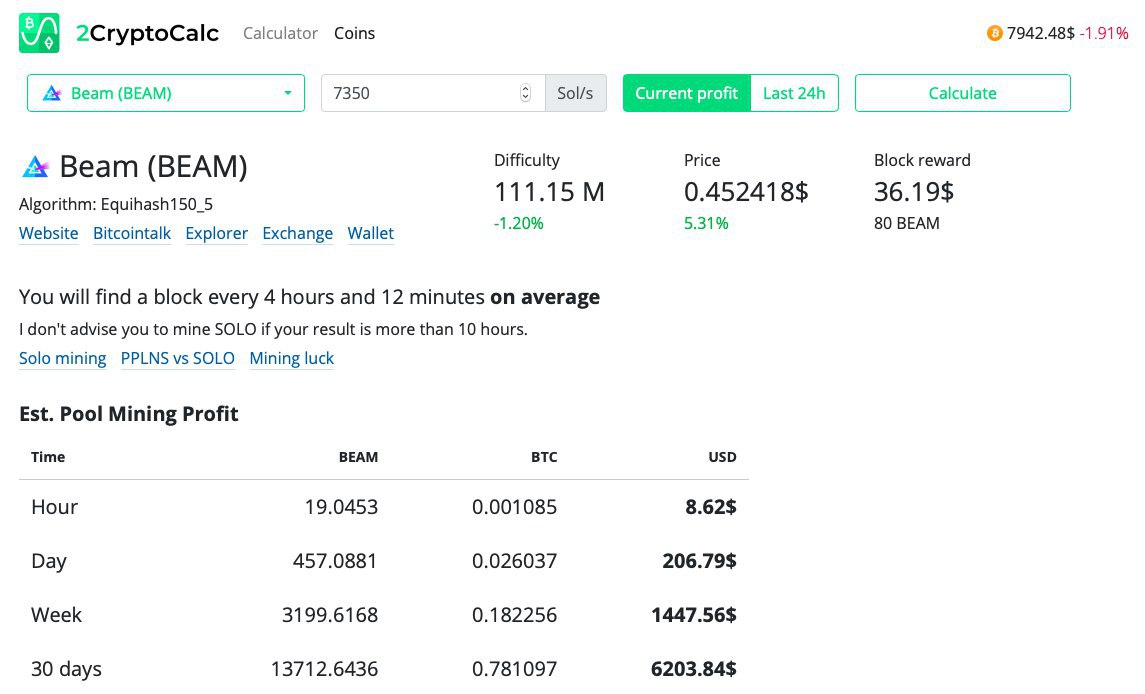
Task: Click the daily BTC value 0.026037
Action: point(515,561)
